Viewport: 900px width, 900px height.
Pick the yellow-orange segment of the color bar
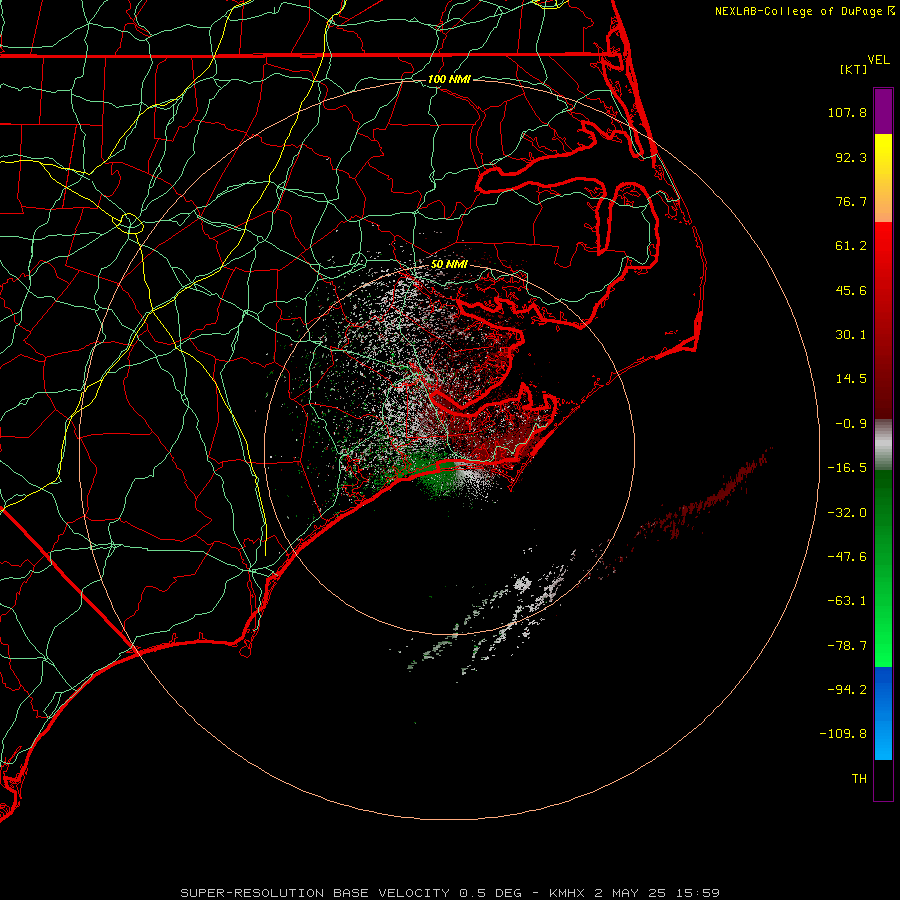[x=883, y=178]
